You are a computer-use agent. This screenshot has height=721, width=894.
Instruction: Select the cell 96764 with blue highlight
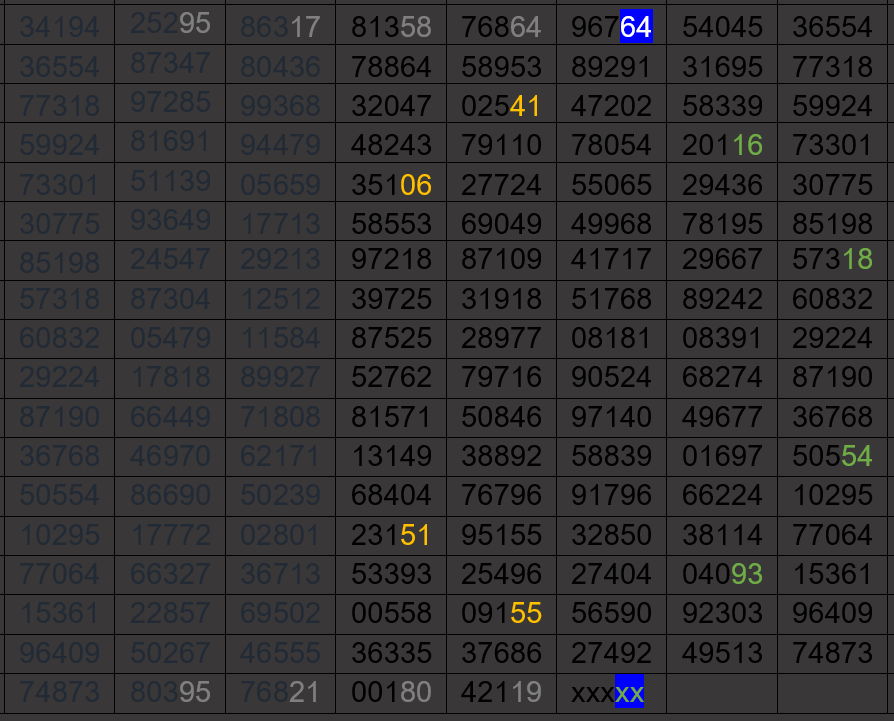point(611,28)
